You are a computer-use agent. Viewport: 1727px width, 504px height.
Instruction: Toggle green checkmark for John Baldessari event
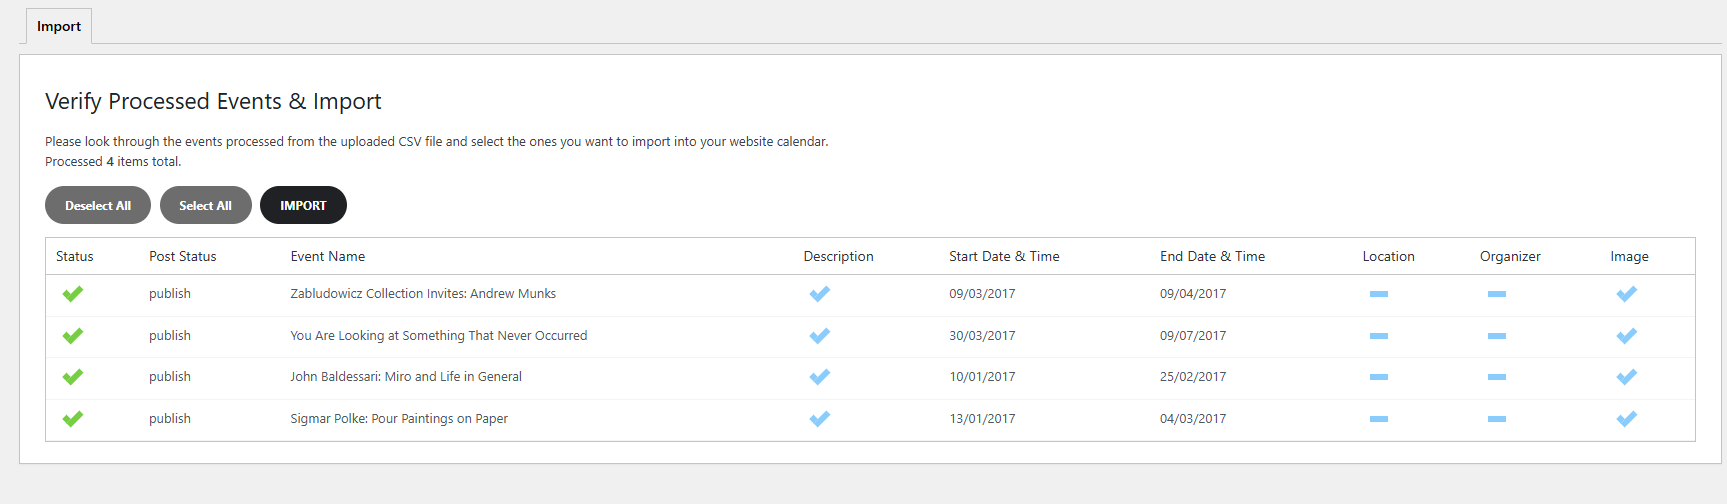(73, 377)
